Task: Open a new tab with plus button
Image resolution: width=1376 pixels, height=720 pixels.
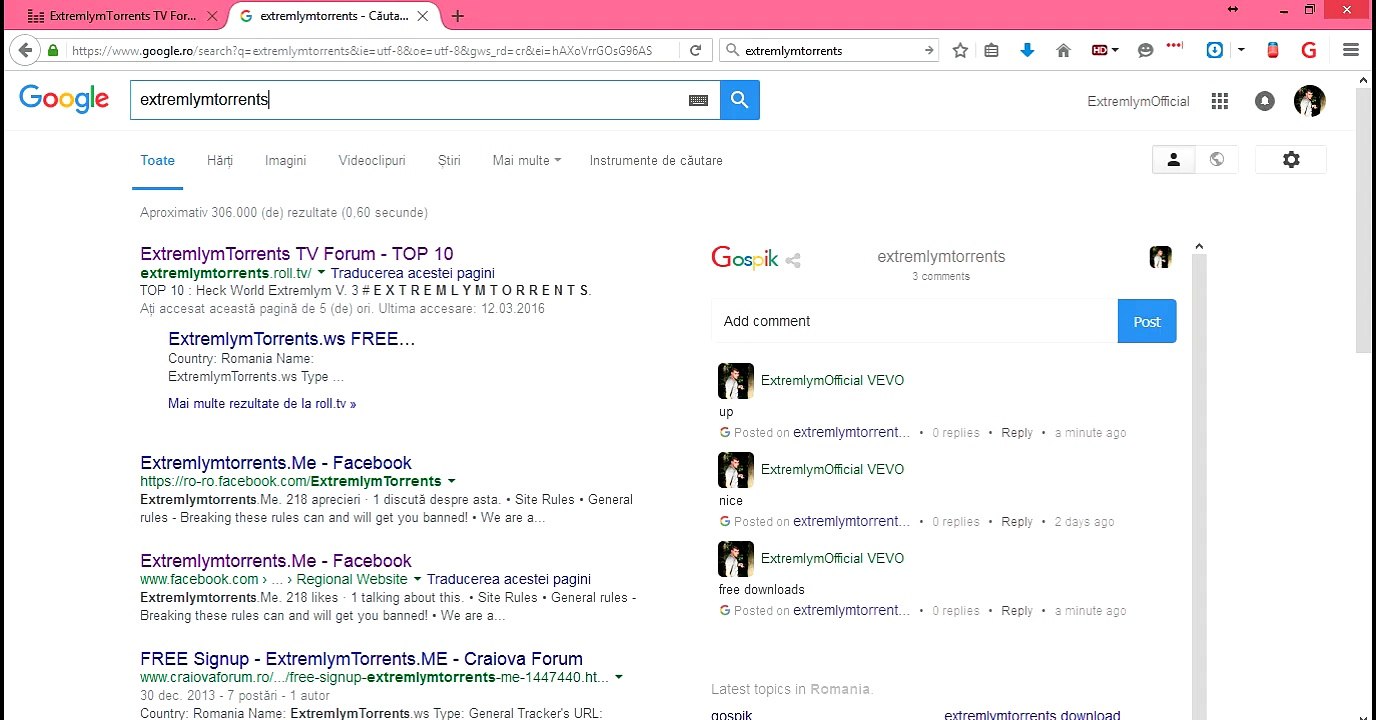Action: click(x=458, y=16)
